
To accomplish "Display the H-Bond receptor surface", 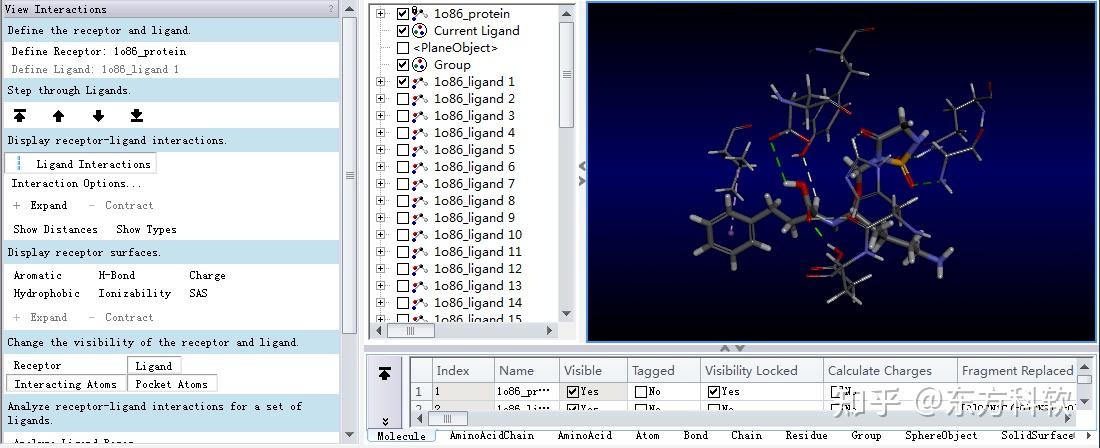I will [x=116, y=276].
